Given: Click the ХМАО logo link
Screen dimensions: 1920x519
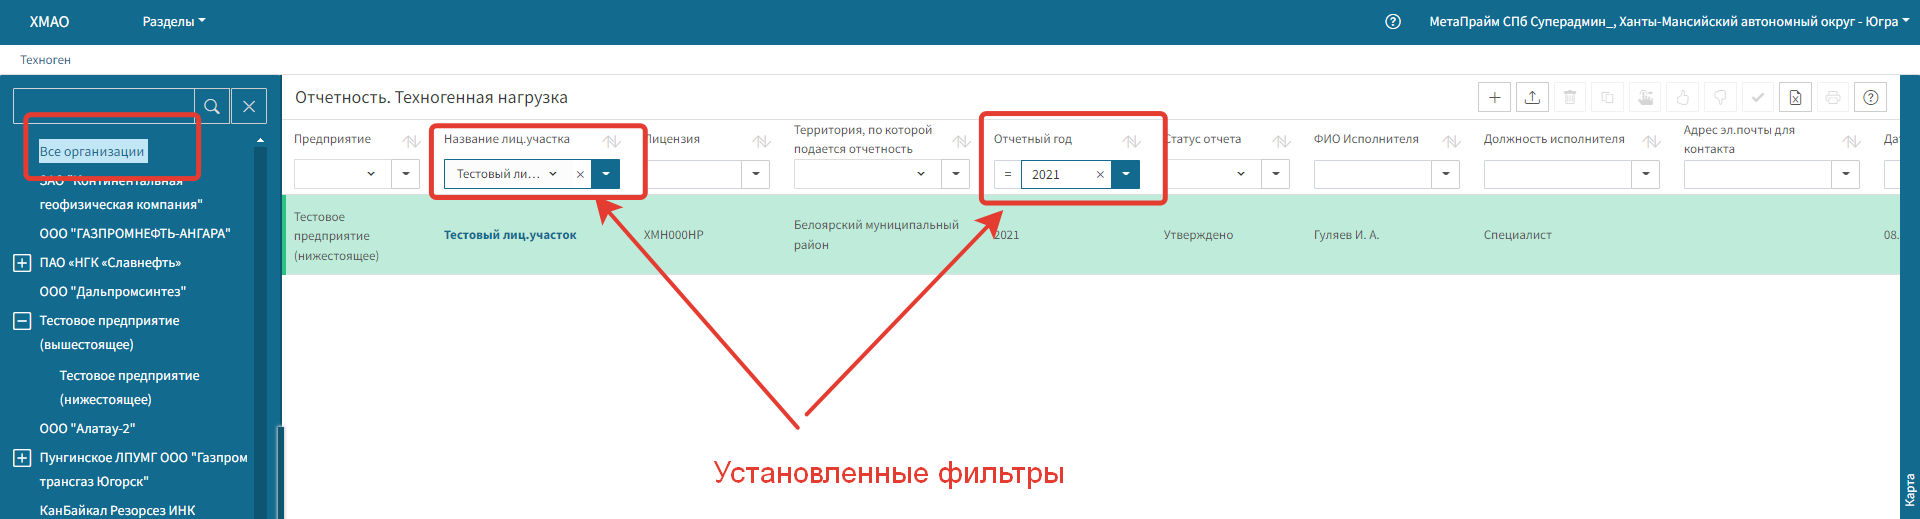Looking at the screenshot, I should pyautogui.click(x=49, y=22).
